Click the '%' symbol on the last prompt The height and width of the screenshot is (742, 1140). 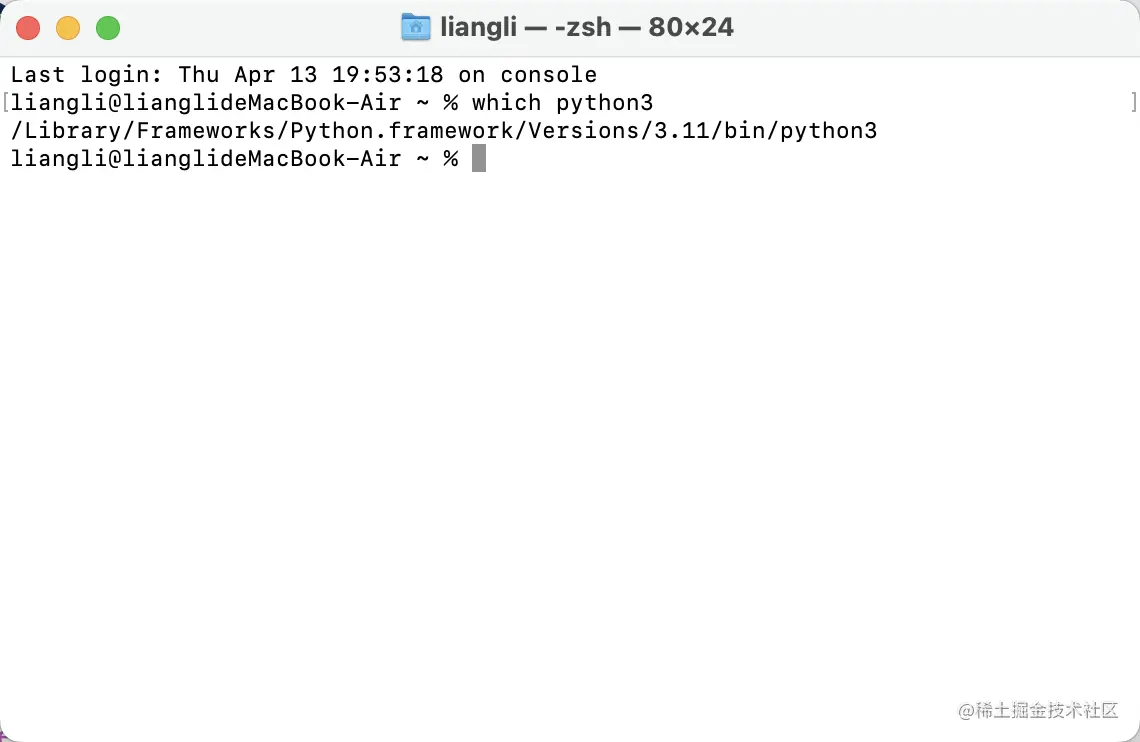[x=450, y=158]
